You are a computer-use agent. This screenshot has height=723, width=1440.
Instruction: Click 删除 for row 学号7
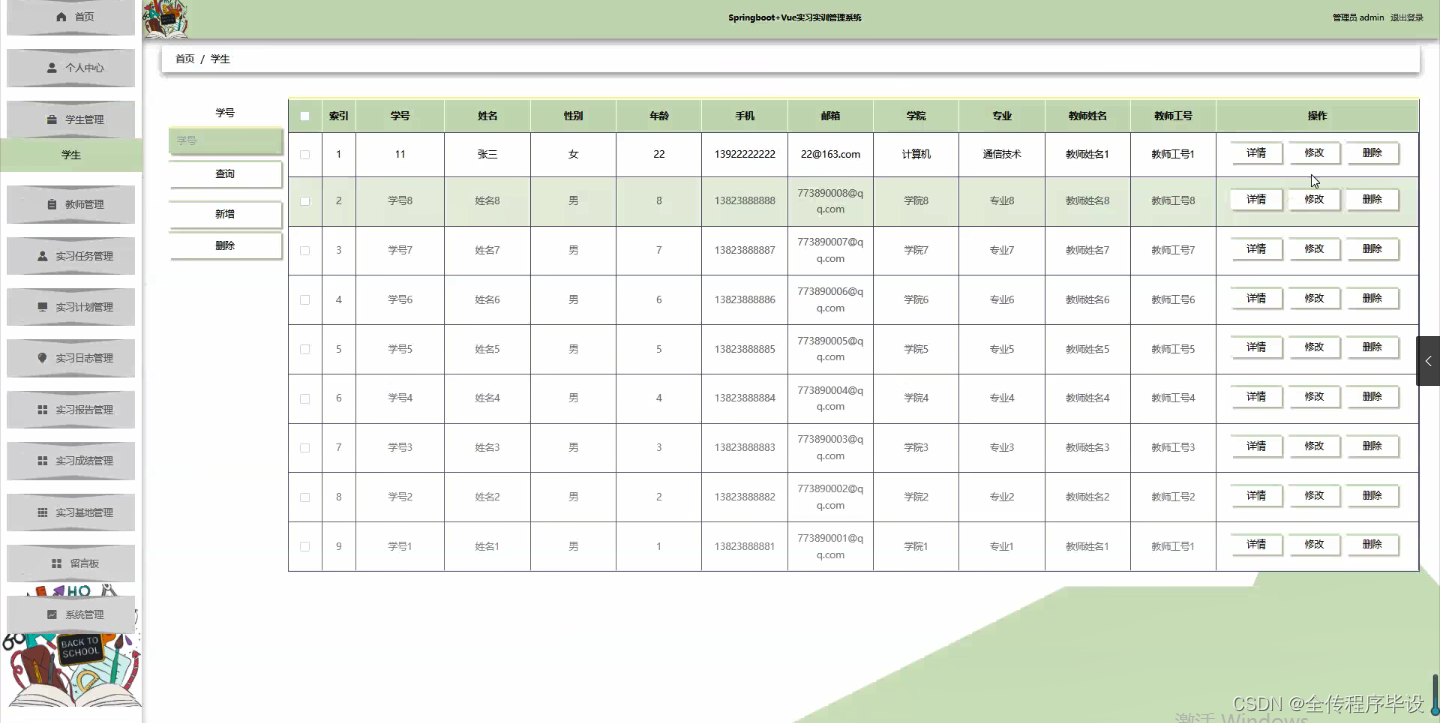click(x=1372, y=249)
